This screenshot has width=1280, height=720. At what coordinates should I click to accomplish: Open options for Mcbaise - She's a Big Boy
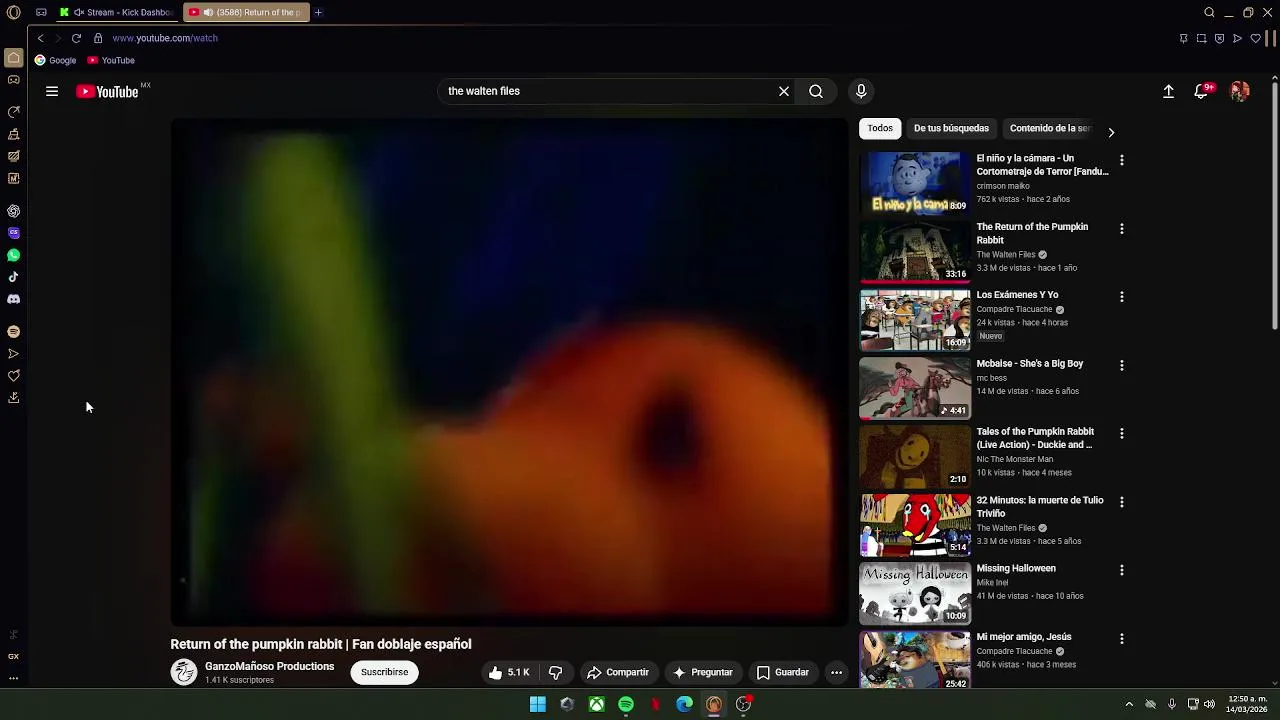[x=1122, y=365]
